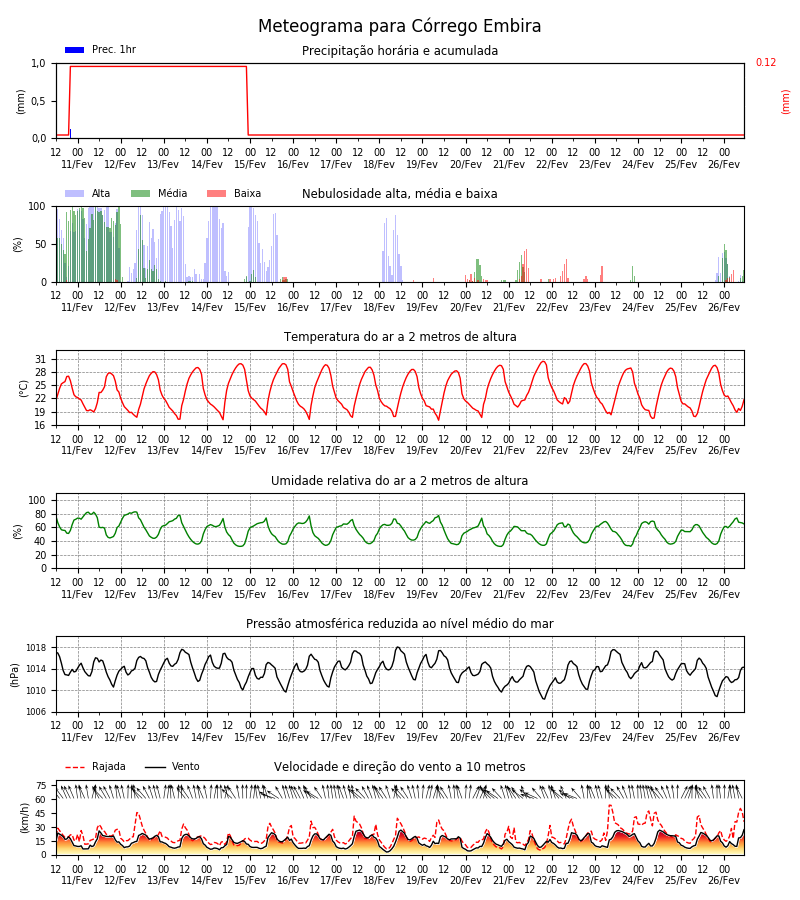This screenshot has height=900, width=800.
Task: Click the red 0.12 accumulated precipitation value
Action: point(766,62)
